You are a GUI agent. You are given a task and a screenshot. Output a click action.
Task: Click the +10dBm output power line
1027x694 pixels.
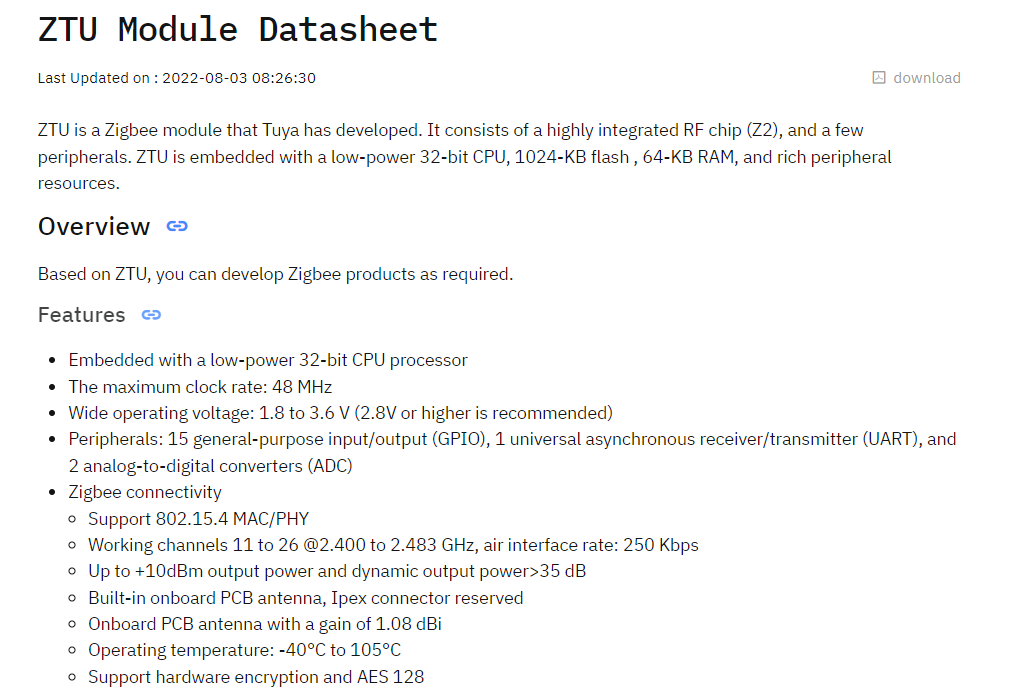337,571
